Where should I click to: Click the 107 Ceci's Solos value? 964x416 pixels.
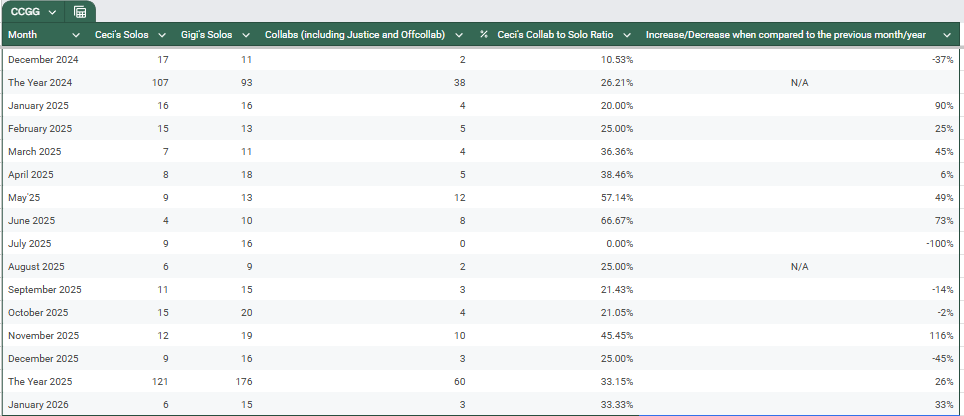pyautogui.click(x=160, y=83)
